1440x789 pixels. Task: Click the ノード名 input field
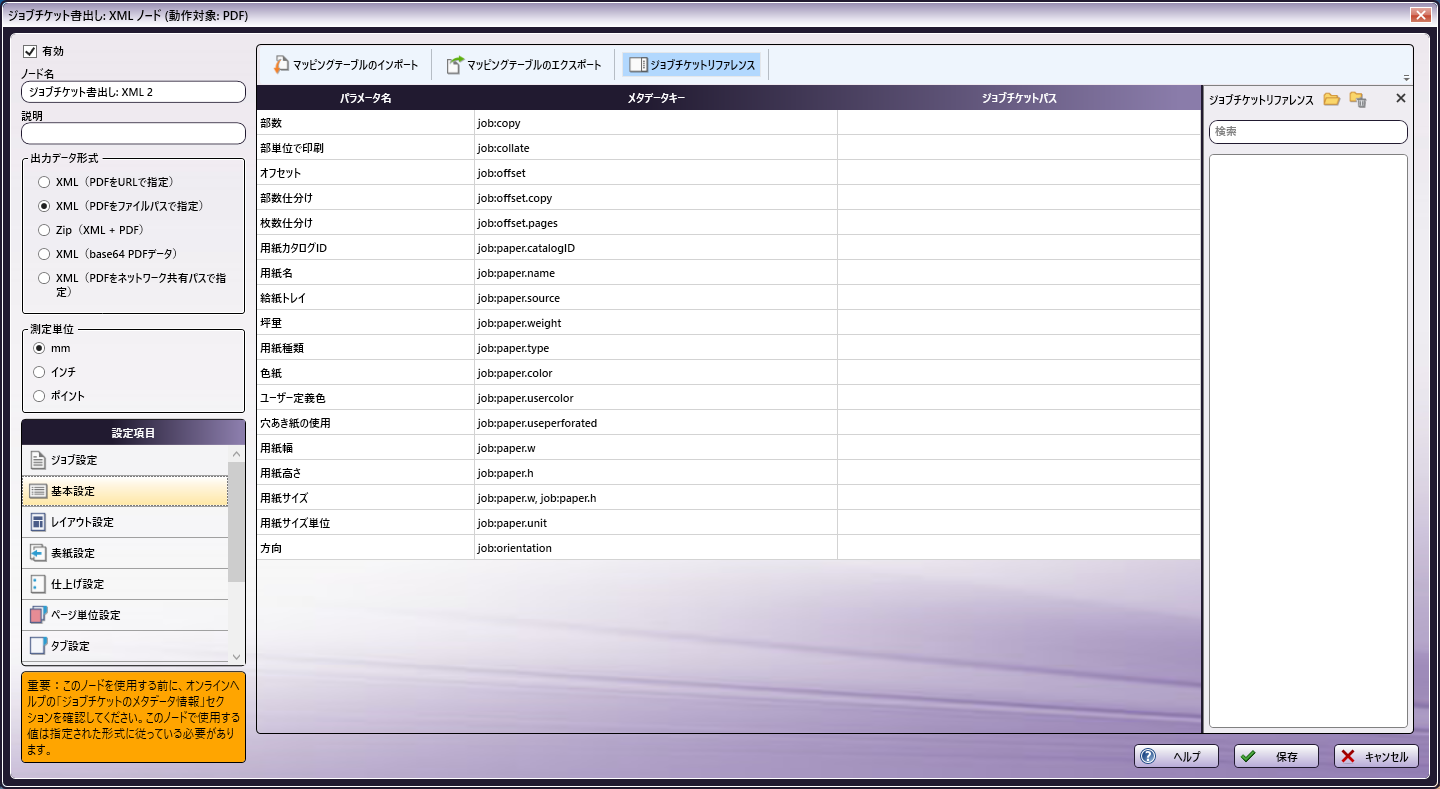(133, 92)
